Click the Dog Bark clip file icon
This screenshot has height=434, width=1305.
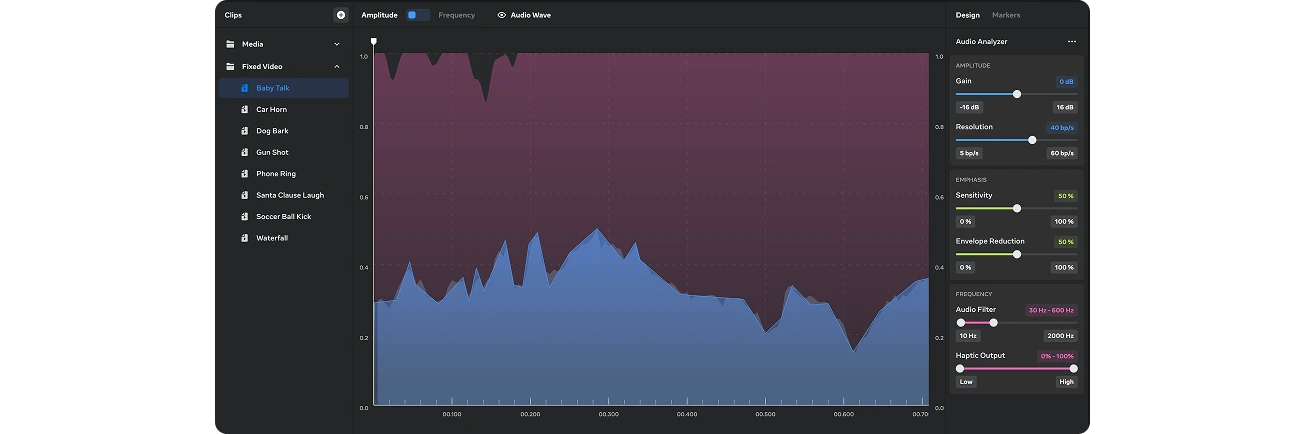pyautogui.click(x=245, y=131)
